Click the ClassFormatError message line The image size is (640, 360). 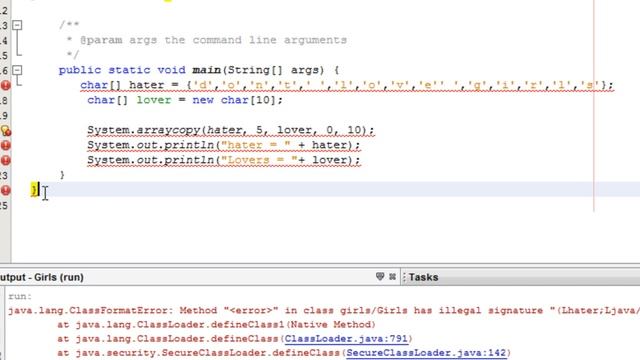coord(324,311)
